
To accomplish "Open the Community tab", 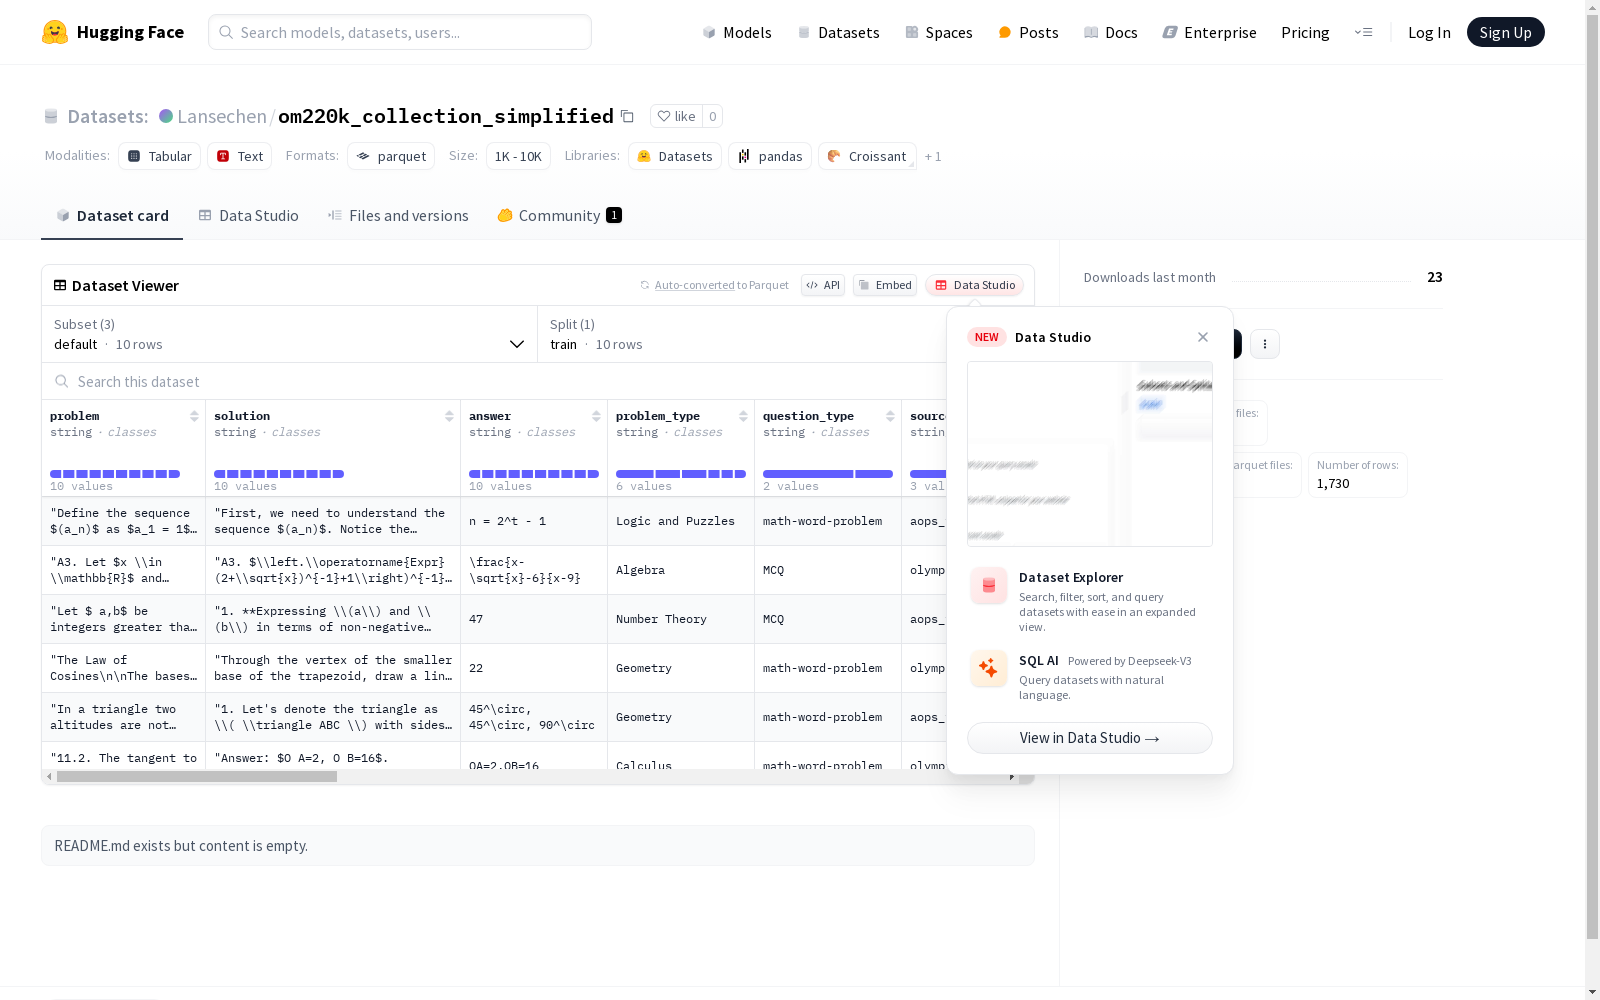I will pos(560,216).
